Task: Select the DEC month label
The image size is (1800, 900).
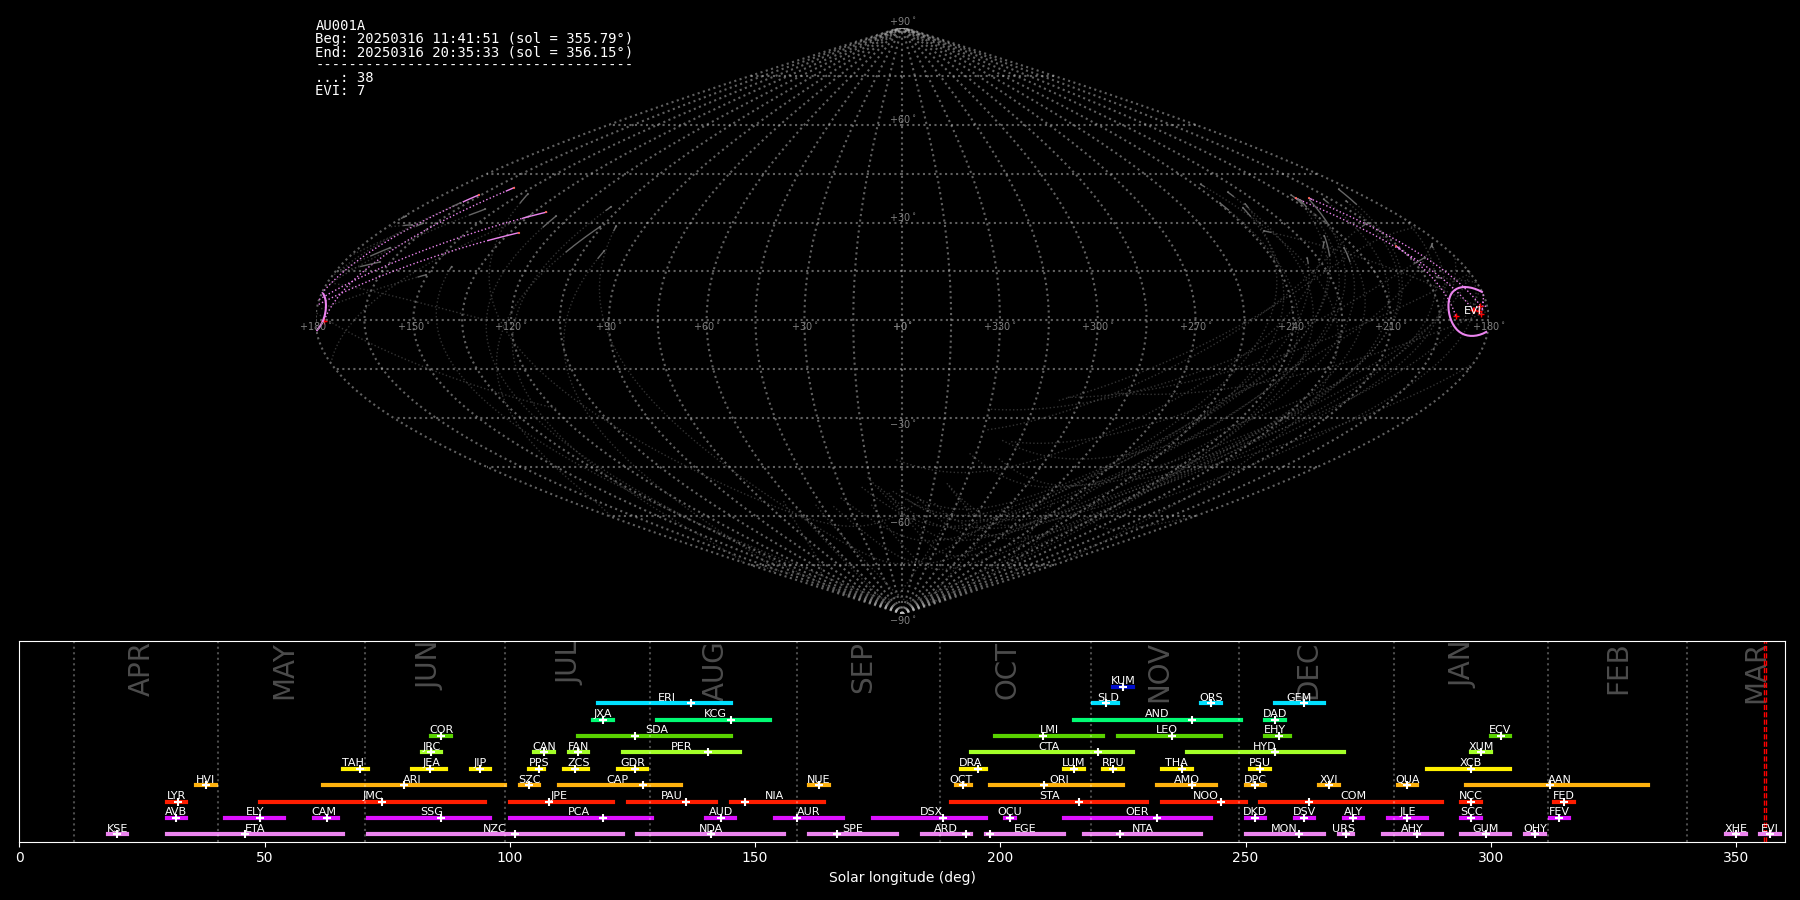Action: click(x=1308, y=672)
